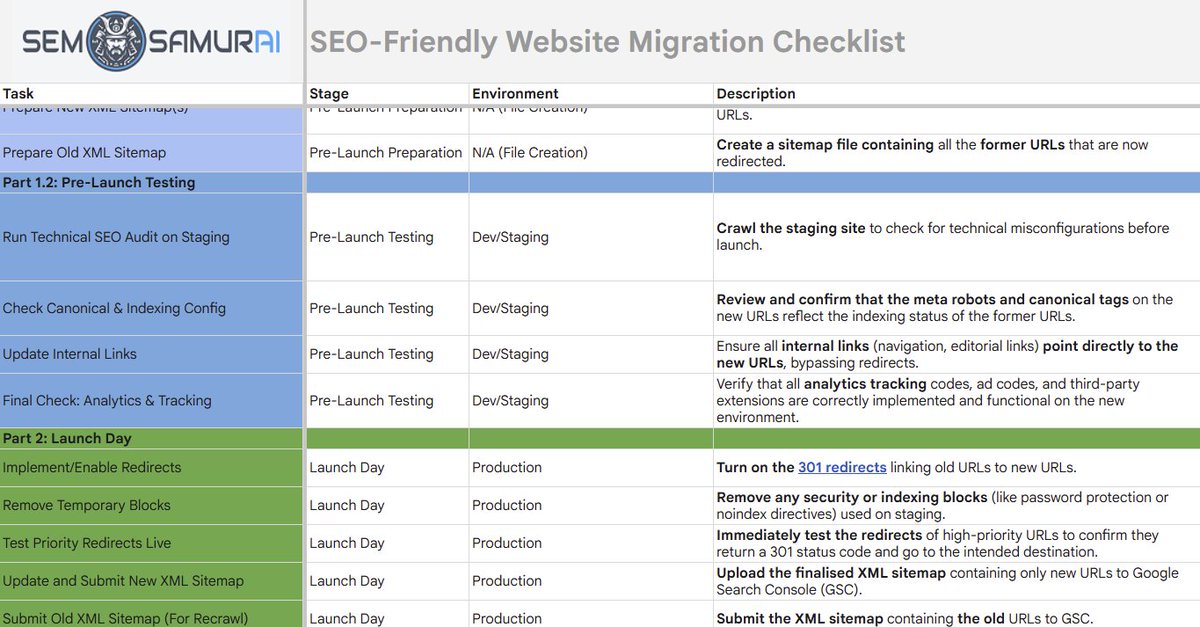Select Dev/Staging cell in Technical SEO Audit row
1200x627 pixels.
pyautogui.click(x=591, y=237)
